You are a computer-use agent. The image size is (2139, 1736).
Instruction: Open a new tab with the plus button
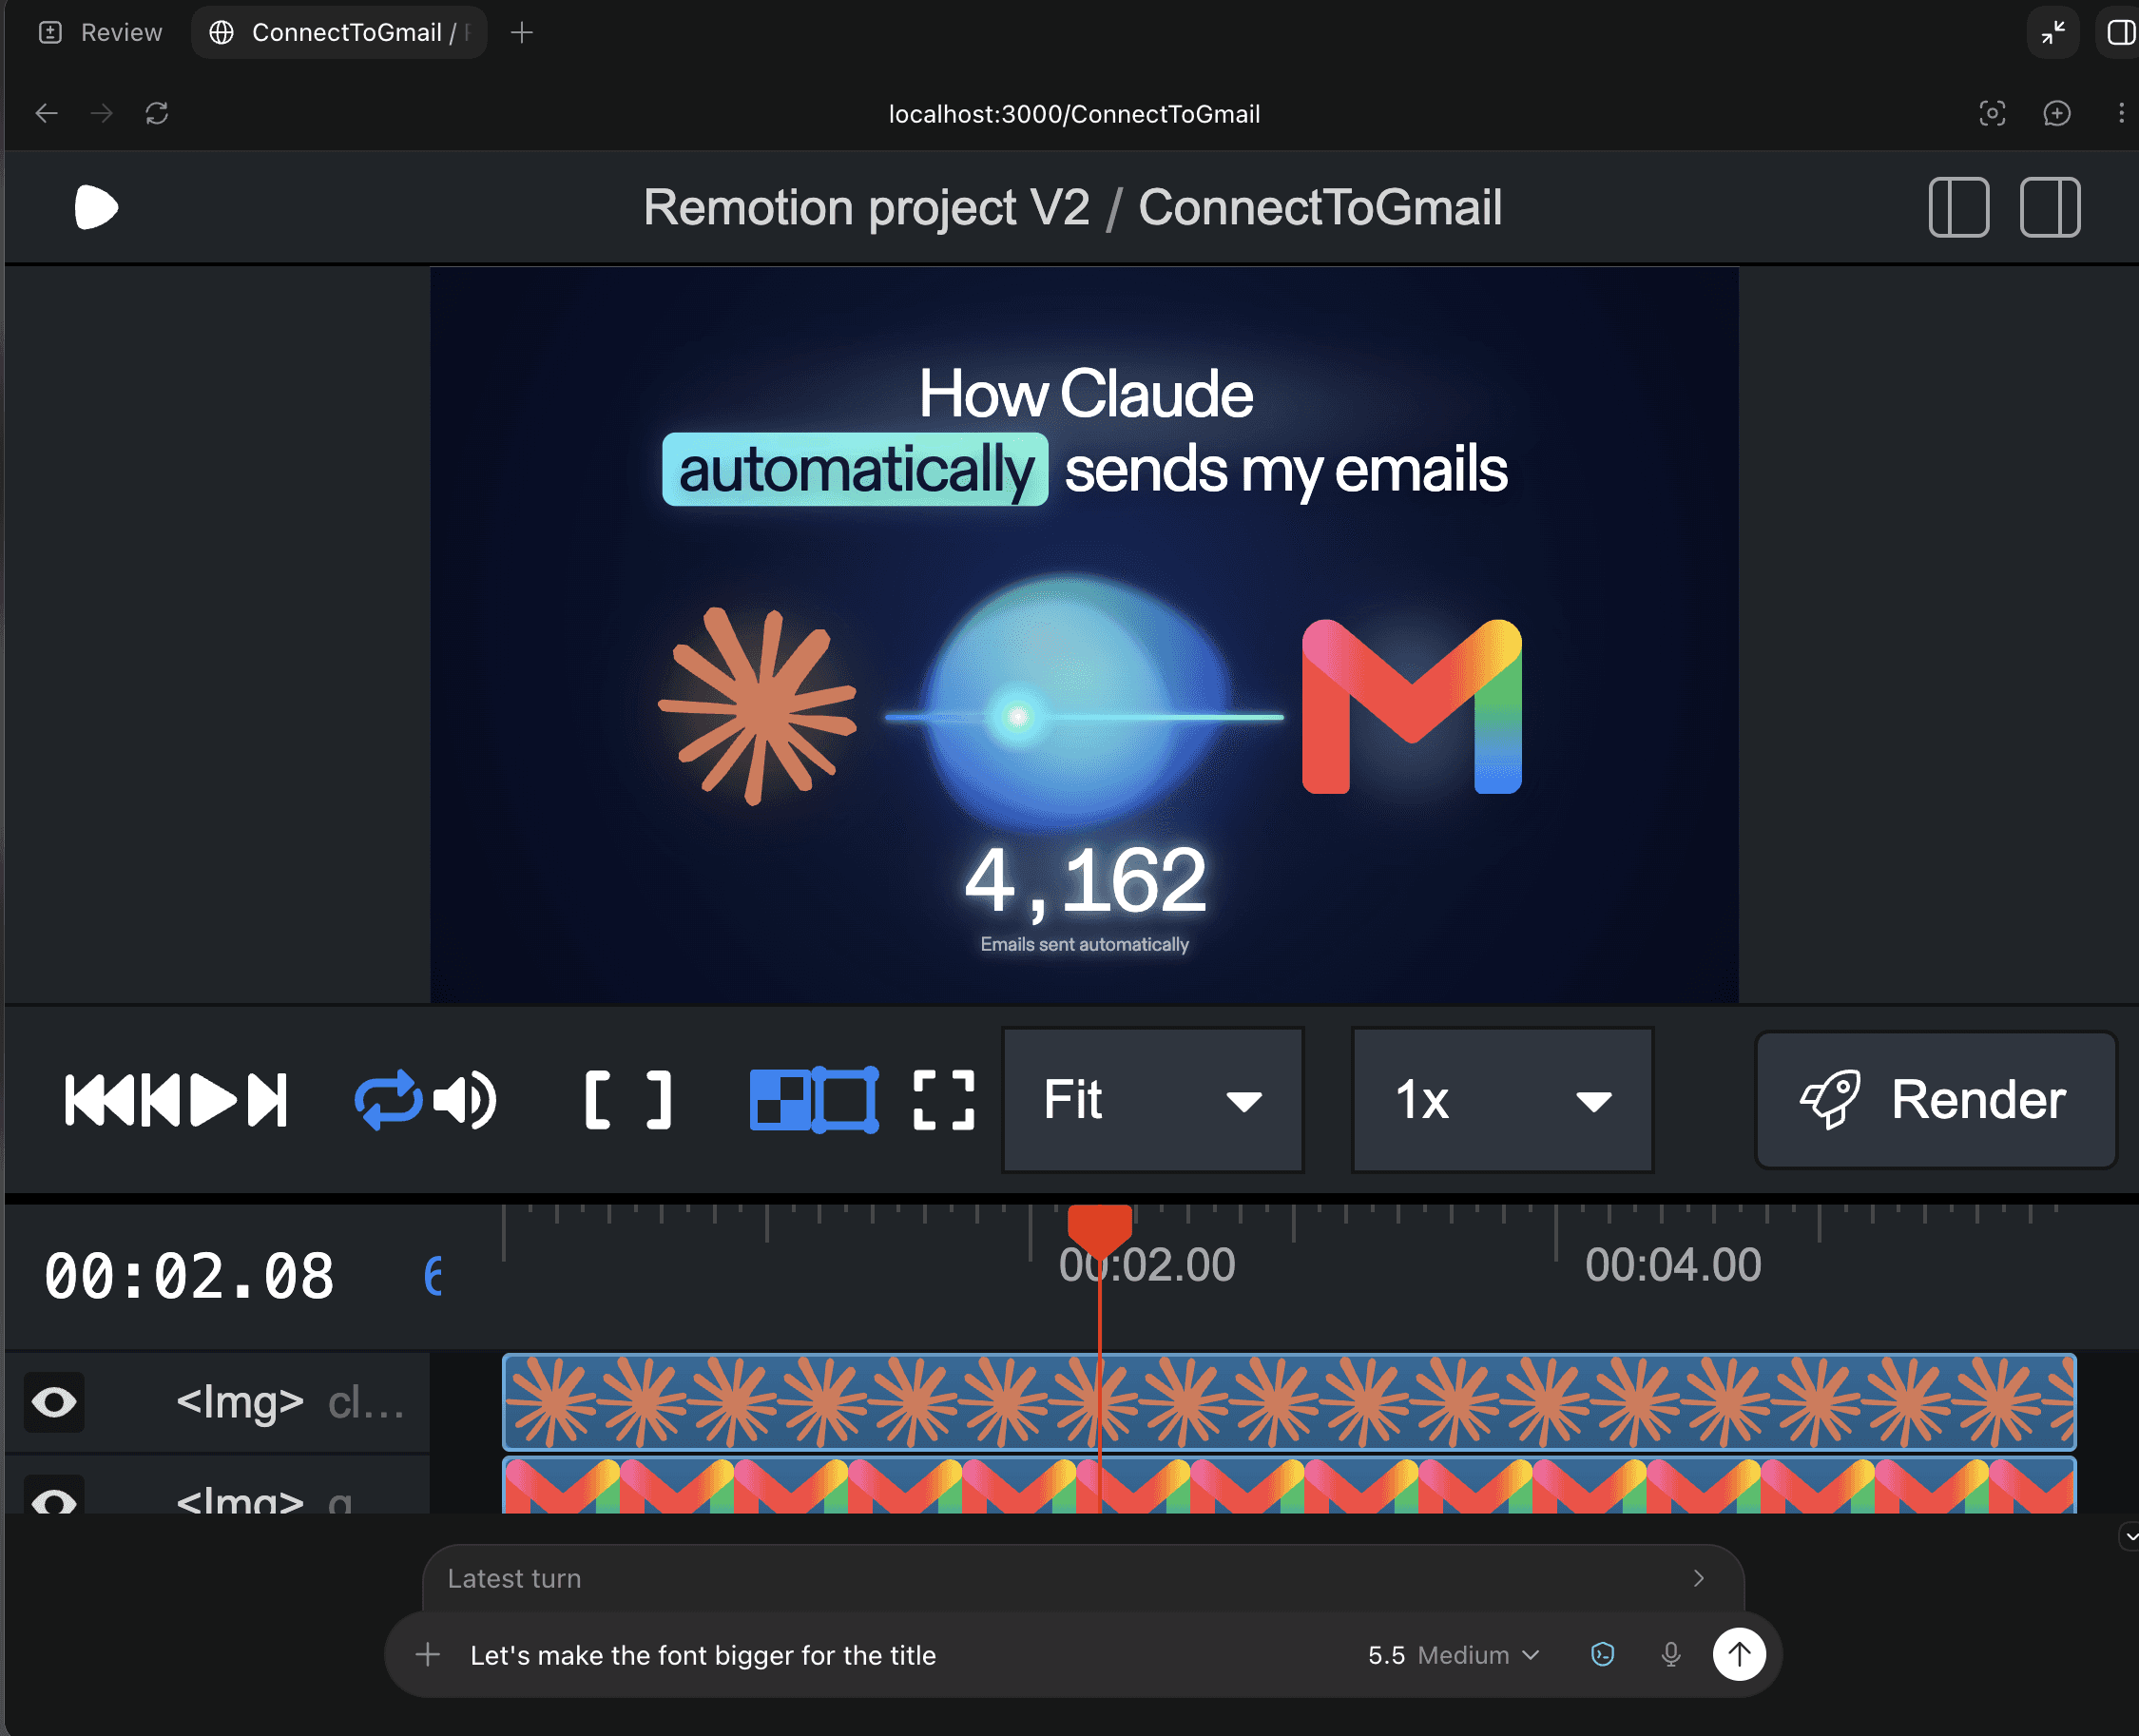pos(521,32)
